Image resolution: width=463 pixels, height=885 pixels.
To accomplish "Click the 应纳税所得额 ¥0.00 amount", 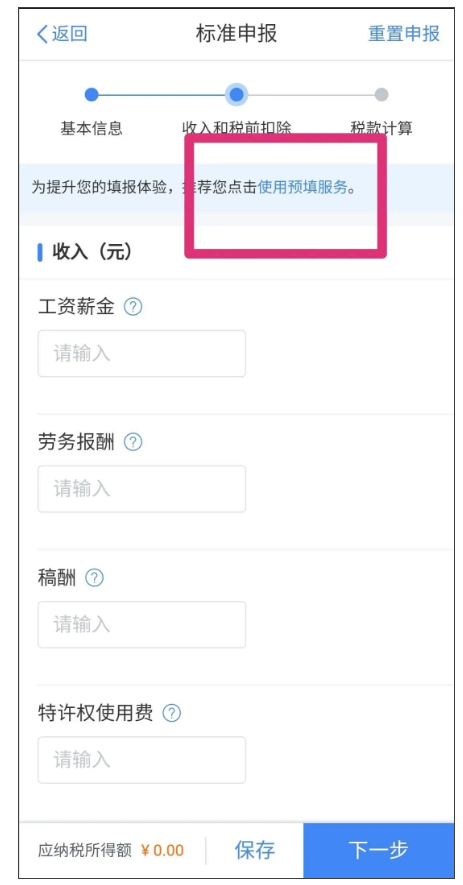I will click(x=162, y=851).
